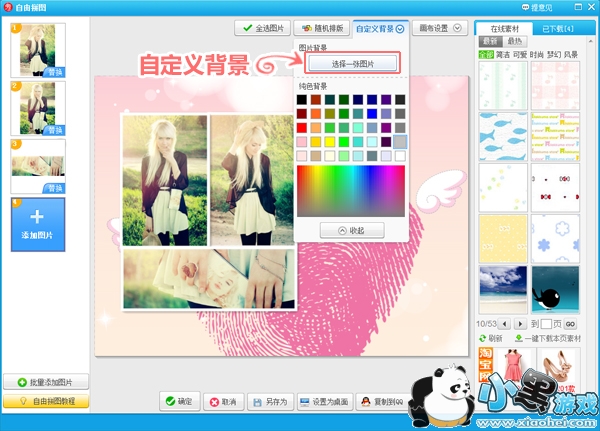Pick the yellow color swatch

(x=329, y=142)
